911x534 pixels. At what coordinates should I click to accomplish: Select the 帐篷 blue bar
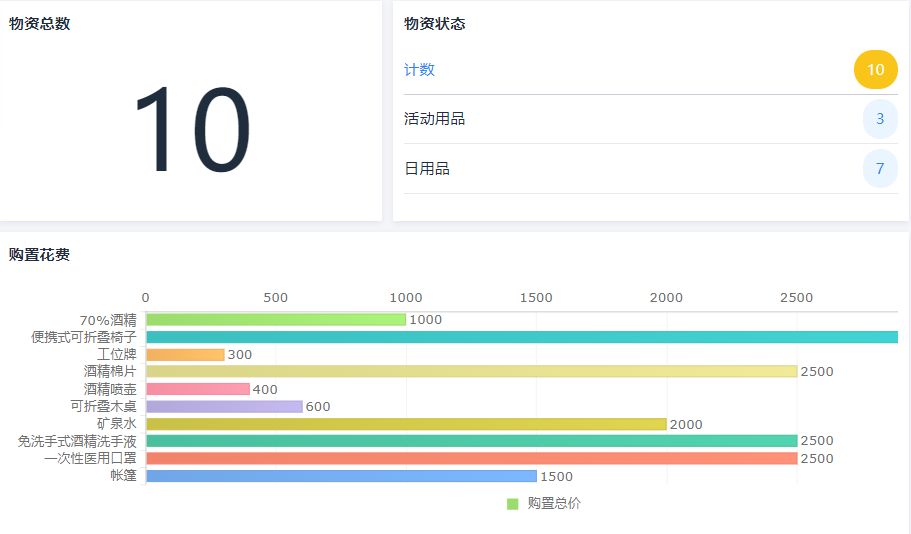pos(340,476)
